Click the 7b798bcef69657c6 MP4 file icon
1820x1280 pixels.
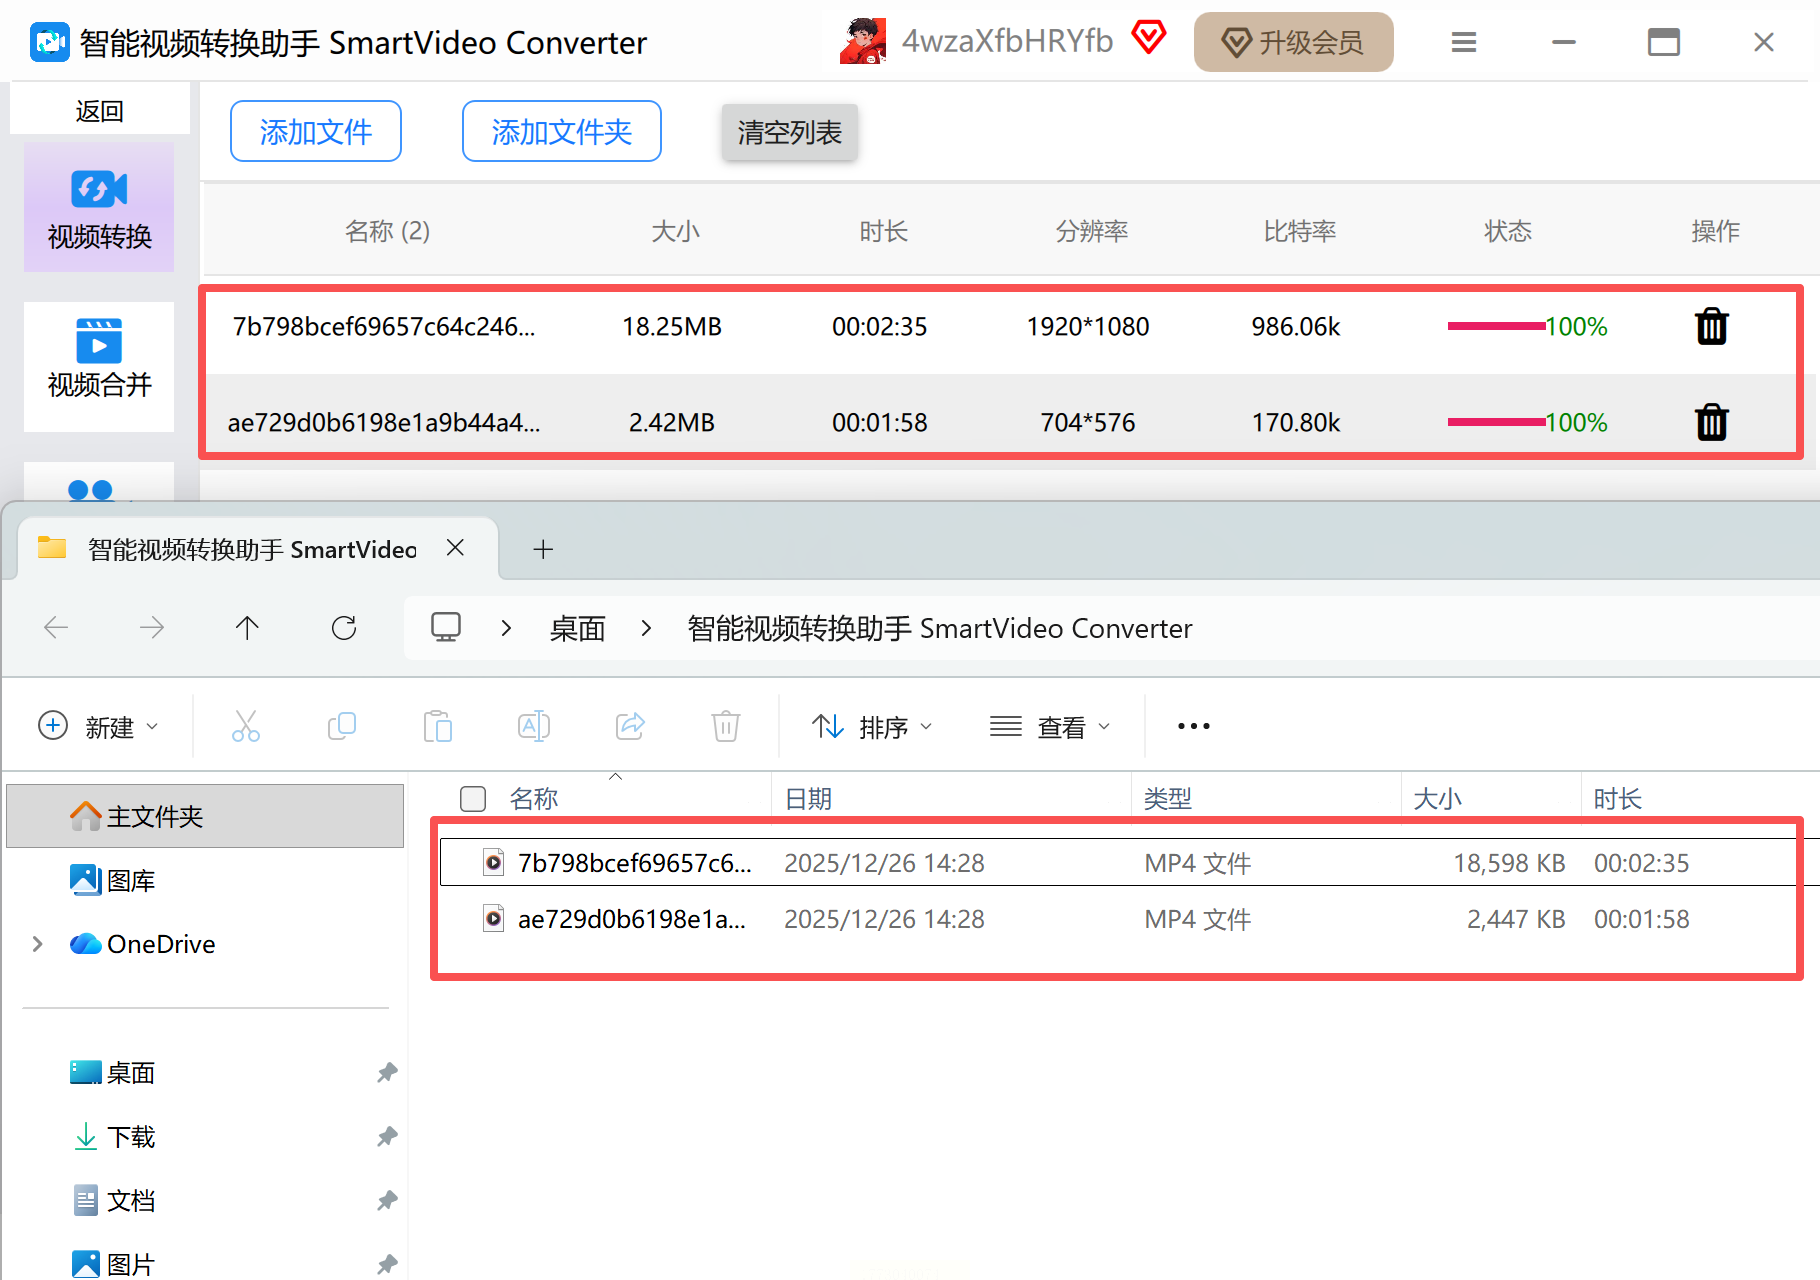click(494, 862)
